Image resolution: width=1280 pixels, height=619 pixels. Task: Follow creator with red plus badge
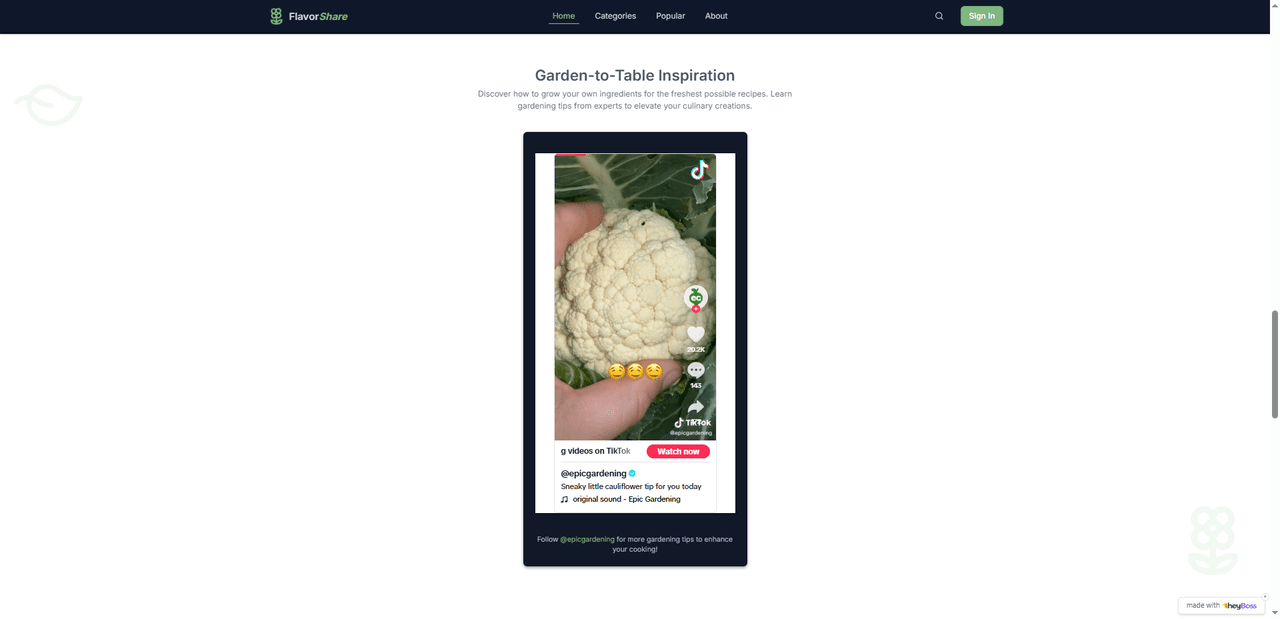click(x=696, y=310)
